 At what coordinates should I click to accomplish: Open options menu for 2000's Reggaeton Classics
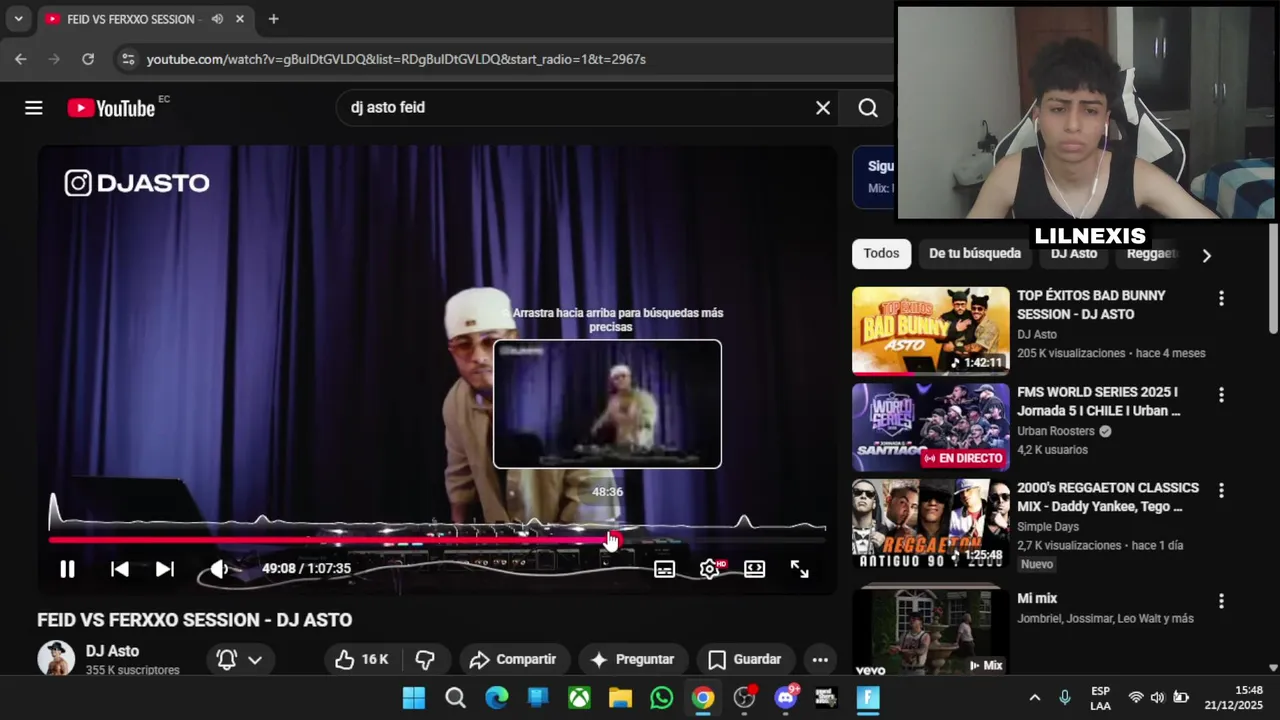(x=1221, y=491)
